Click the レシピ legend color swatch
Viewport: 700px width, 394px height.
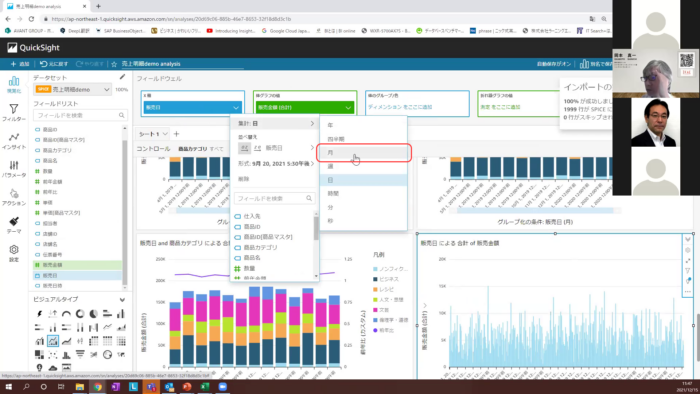pyautogui.click(x=375, y=290)
